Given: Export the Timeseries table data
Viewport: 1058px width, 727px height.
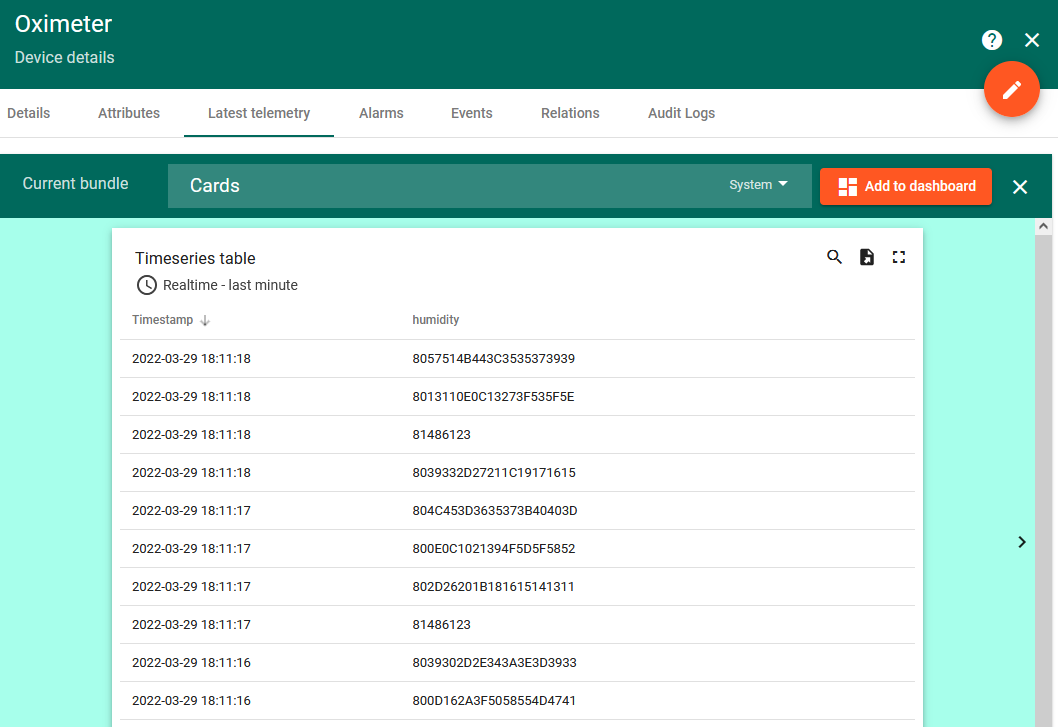Looking at the screenshot, I should coord(866,257).
